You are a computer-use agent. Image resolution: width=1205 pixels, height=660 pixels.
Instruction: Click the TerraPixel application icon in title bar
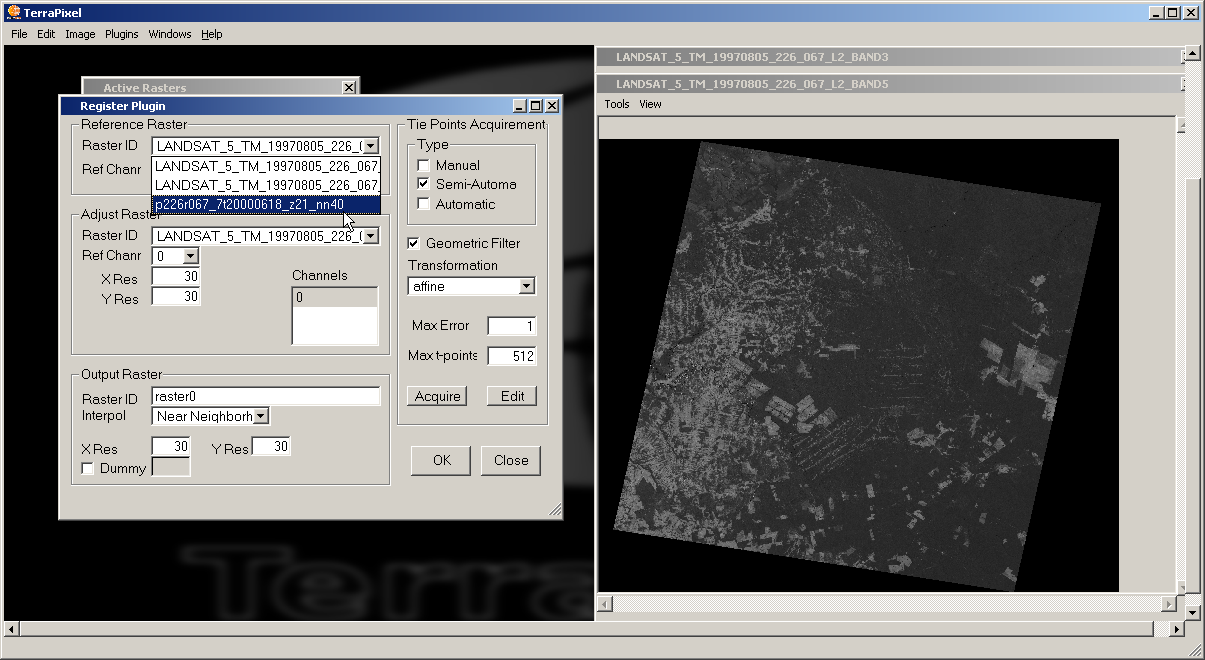pyautogui.click(x=13, y=13)
